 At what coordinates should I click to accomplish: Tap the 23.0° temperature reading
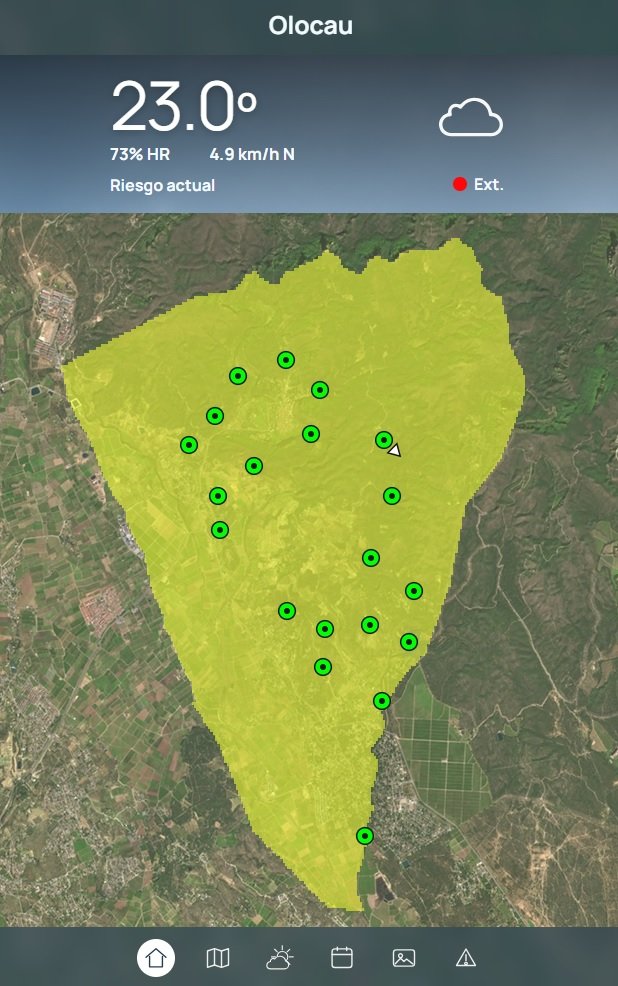tap(184, 106)
